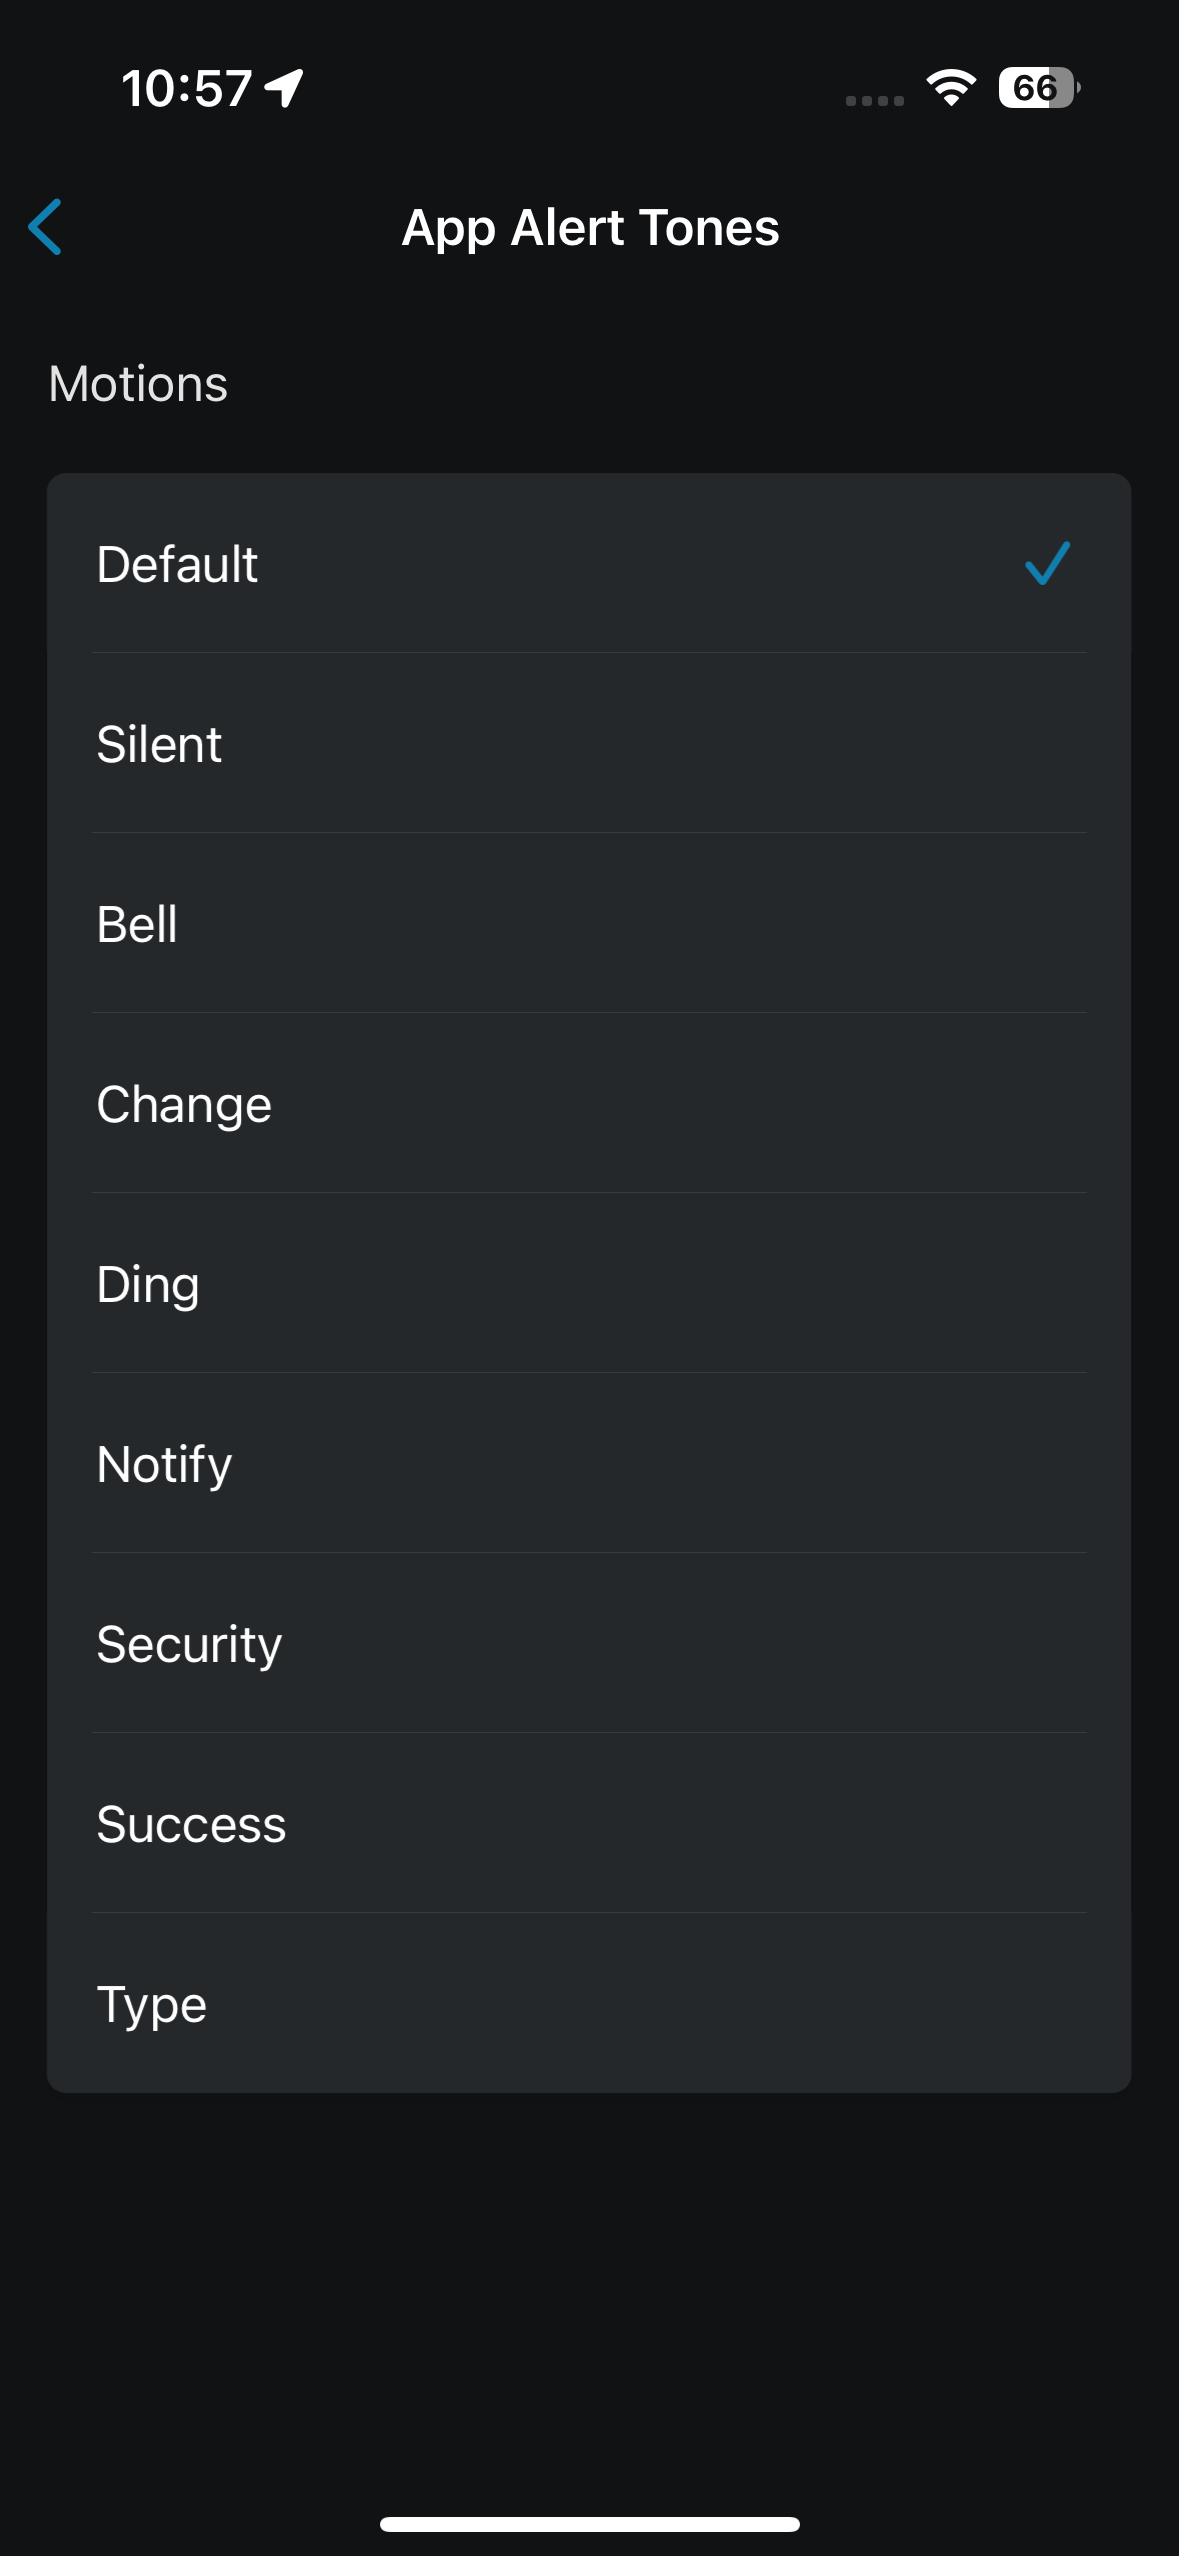Tap the 10:57 clock in status bar
This screenshot has height=2556, width=1179.
coord(186,88)
